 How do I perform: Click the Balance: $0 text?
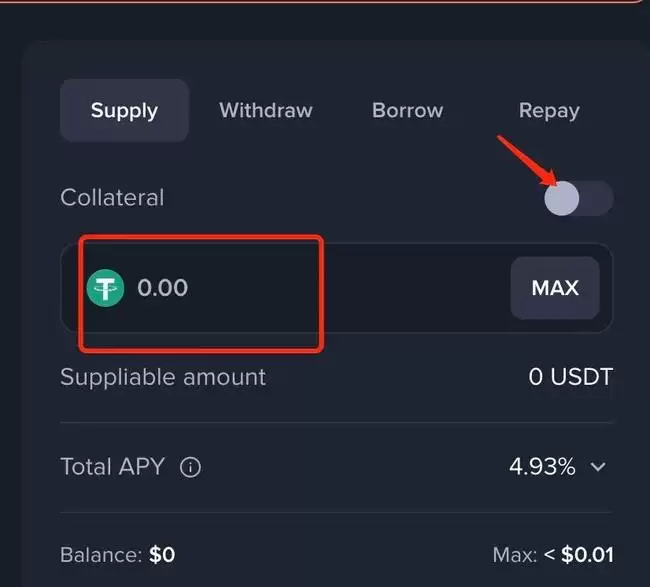point(117,554)
